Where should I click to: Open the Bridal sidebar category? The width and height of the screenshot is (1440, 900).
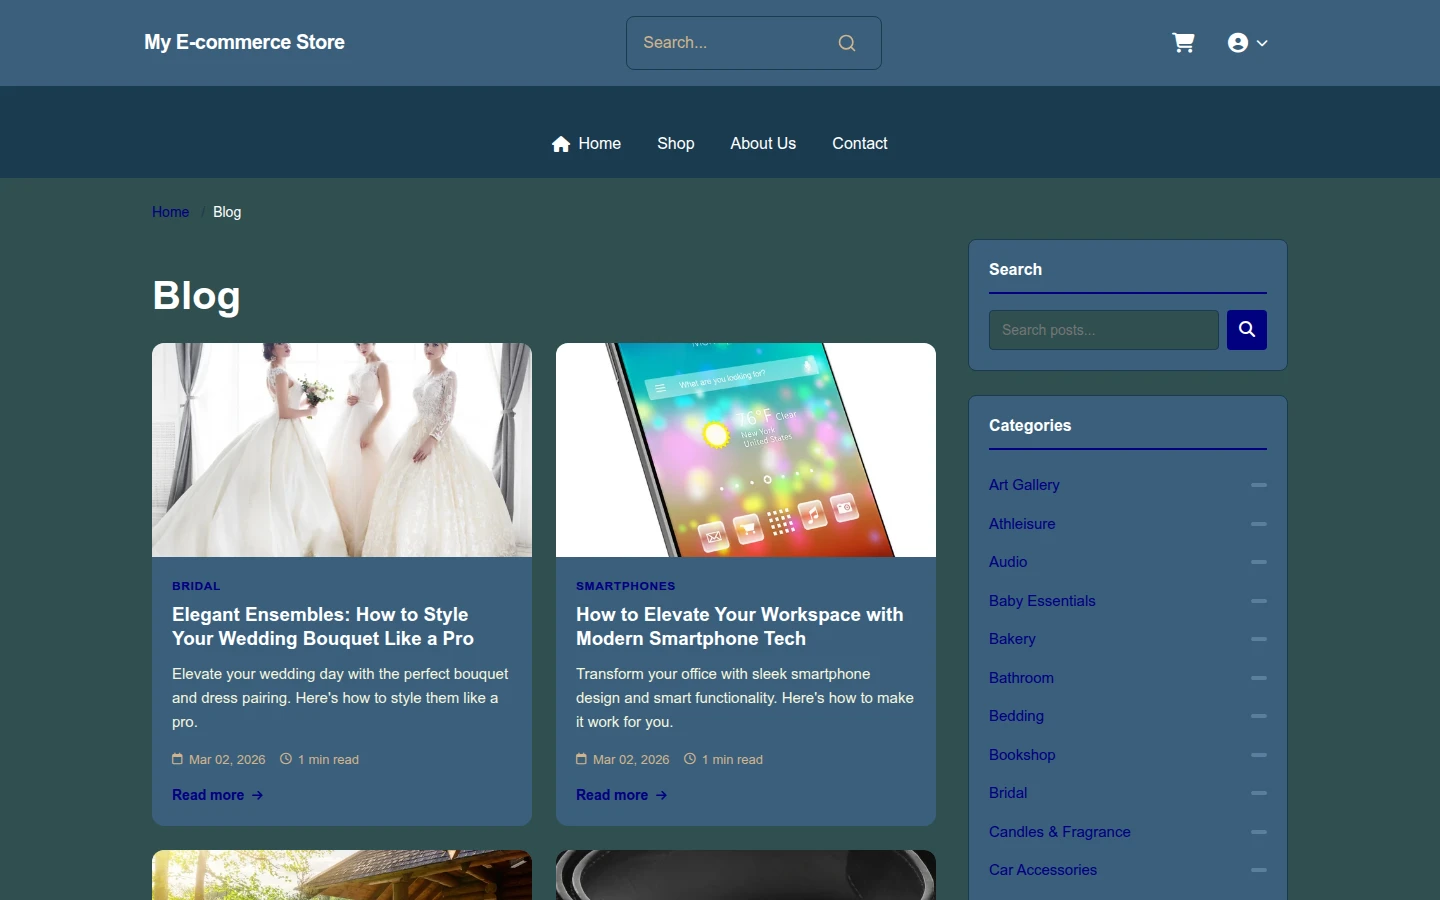1008,793
